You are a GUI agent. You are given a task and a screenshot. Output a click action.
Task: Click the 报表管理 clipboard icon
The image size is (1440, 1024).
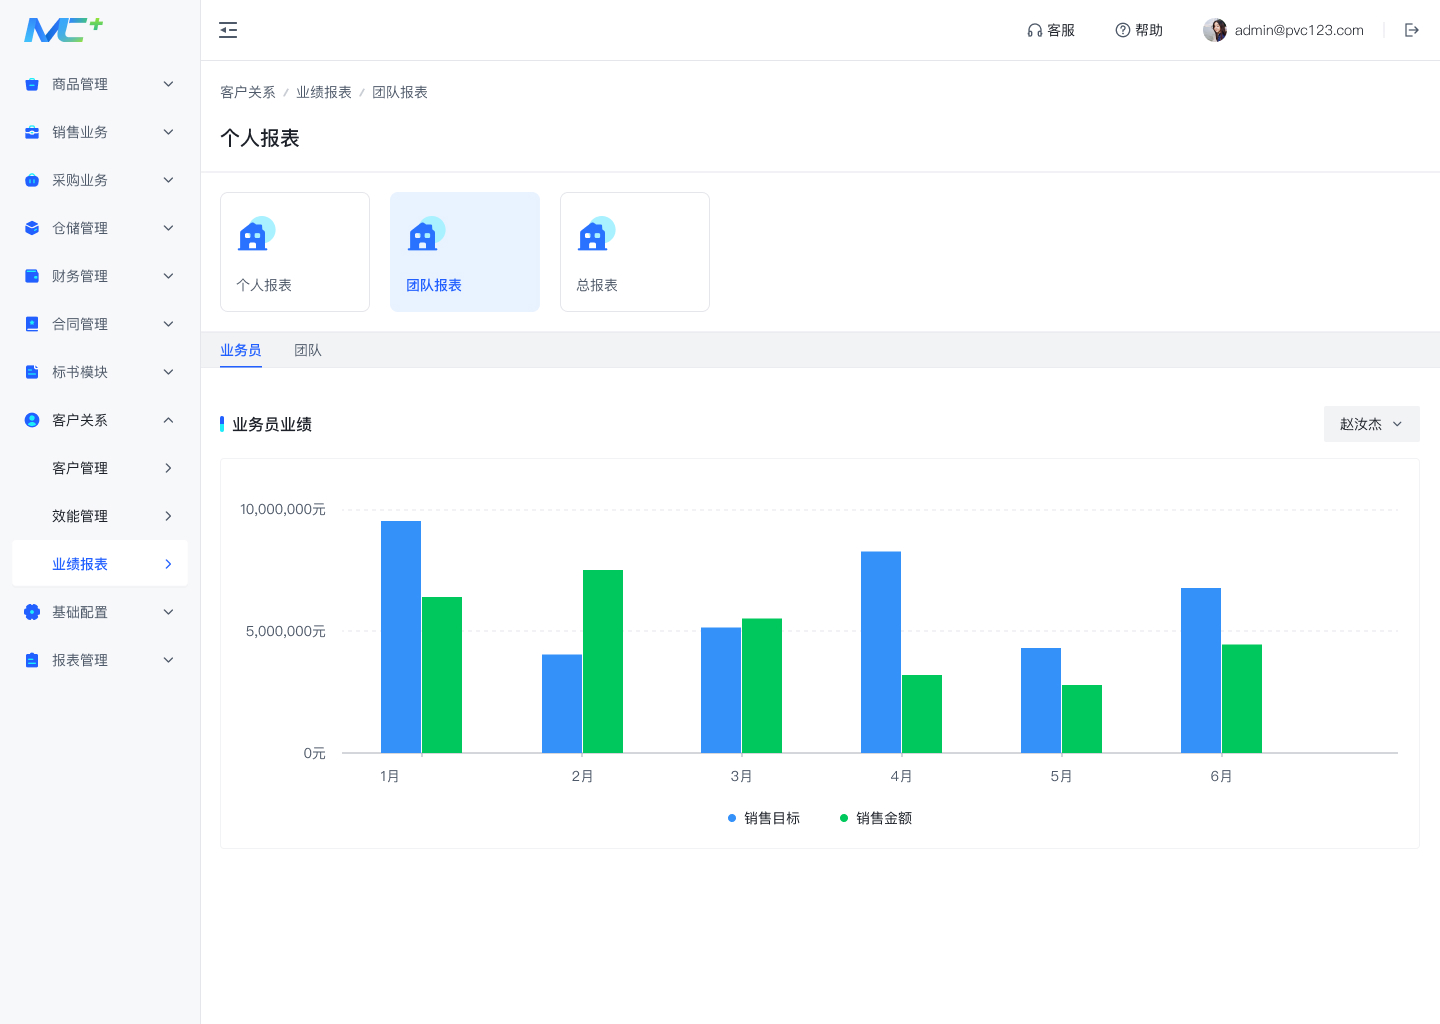click(32, 660)
